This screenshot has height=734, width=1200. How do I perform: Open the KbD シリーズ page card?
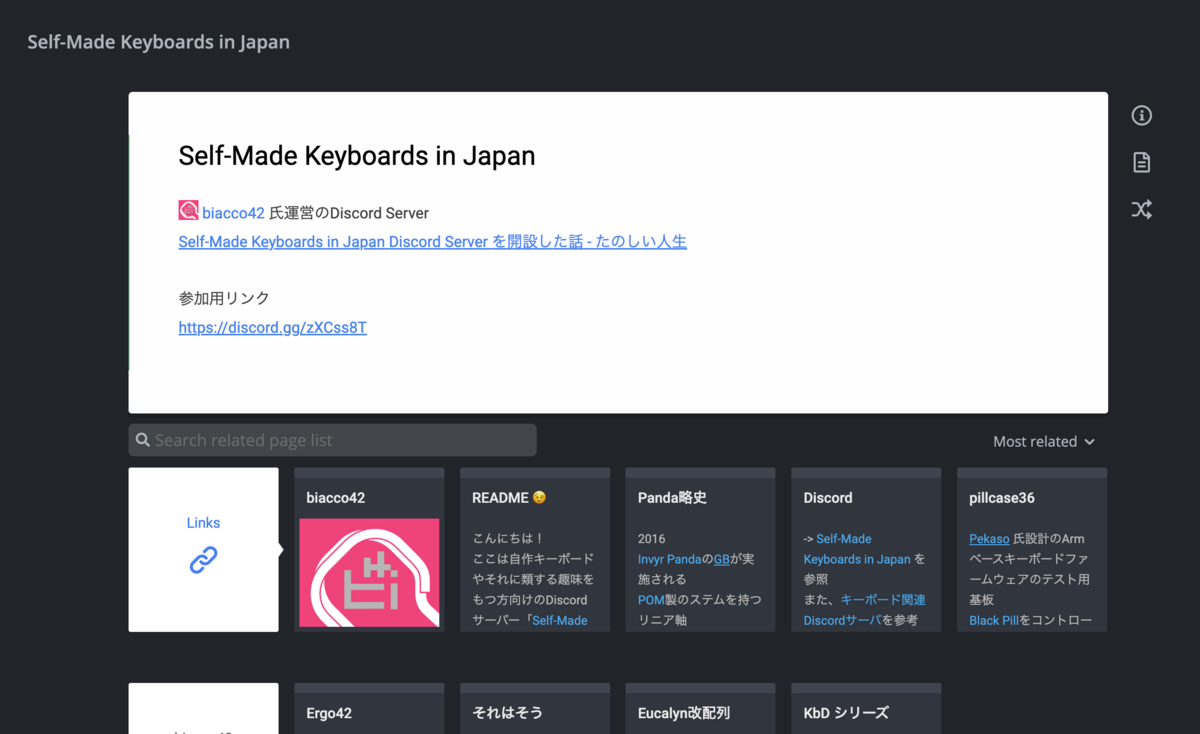pyautogui.click(x=866, y=709)
